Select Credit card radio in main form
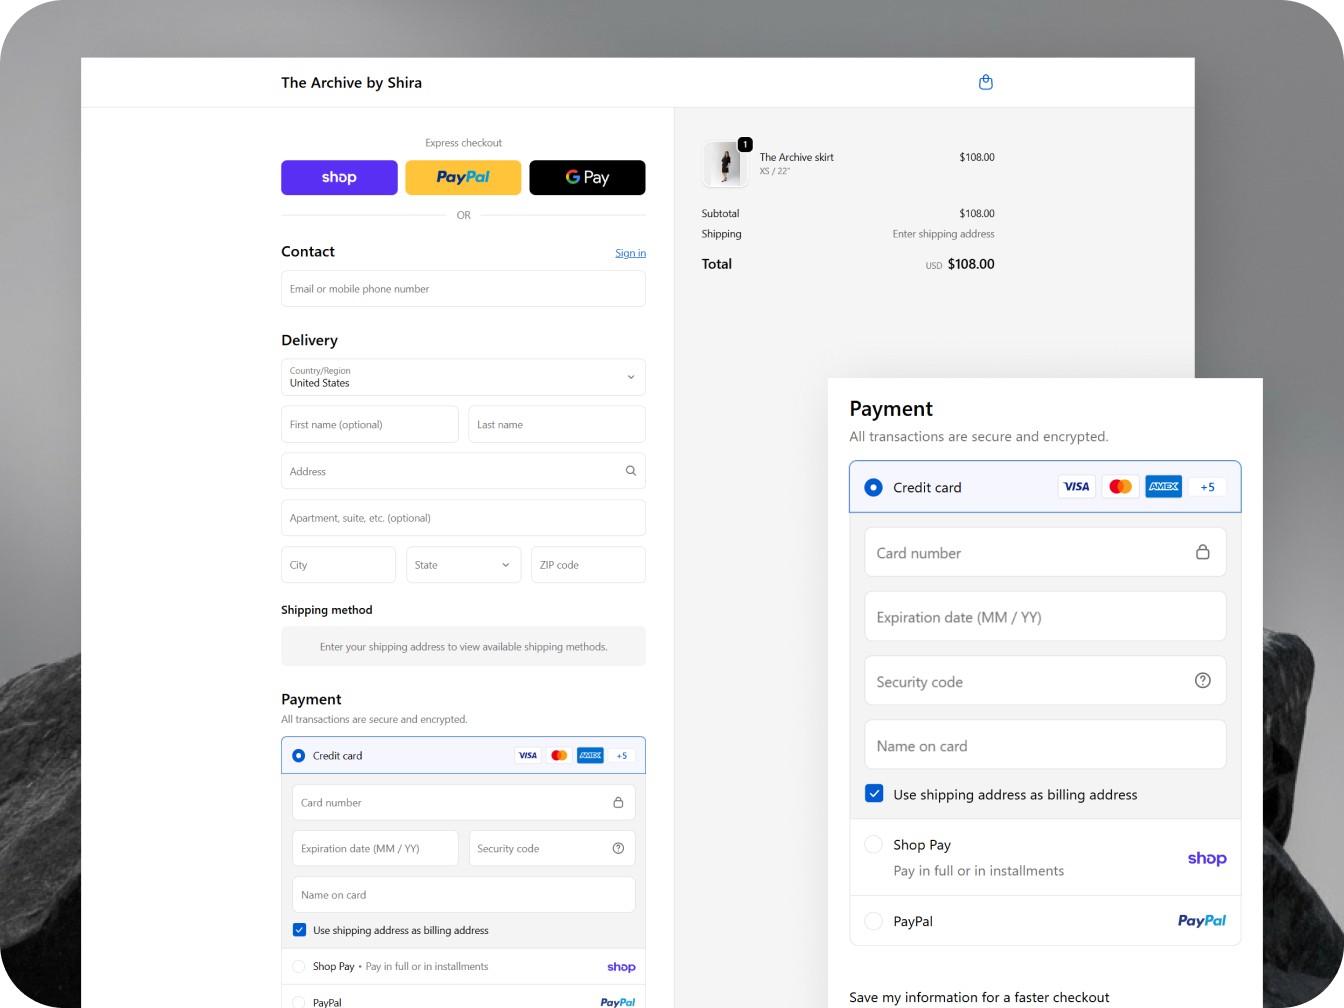Image resolution: width=1344 pixels, height=1008 pixels. (x=298, y=755)
